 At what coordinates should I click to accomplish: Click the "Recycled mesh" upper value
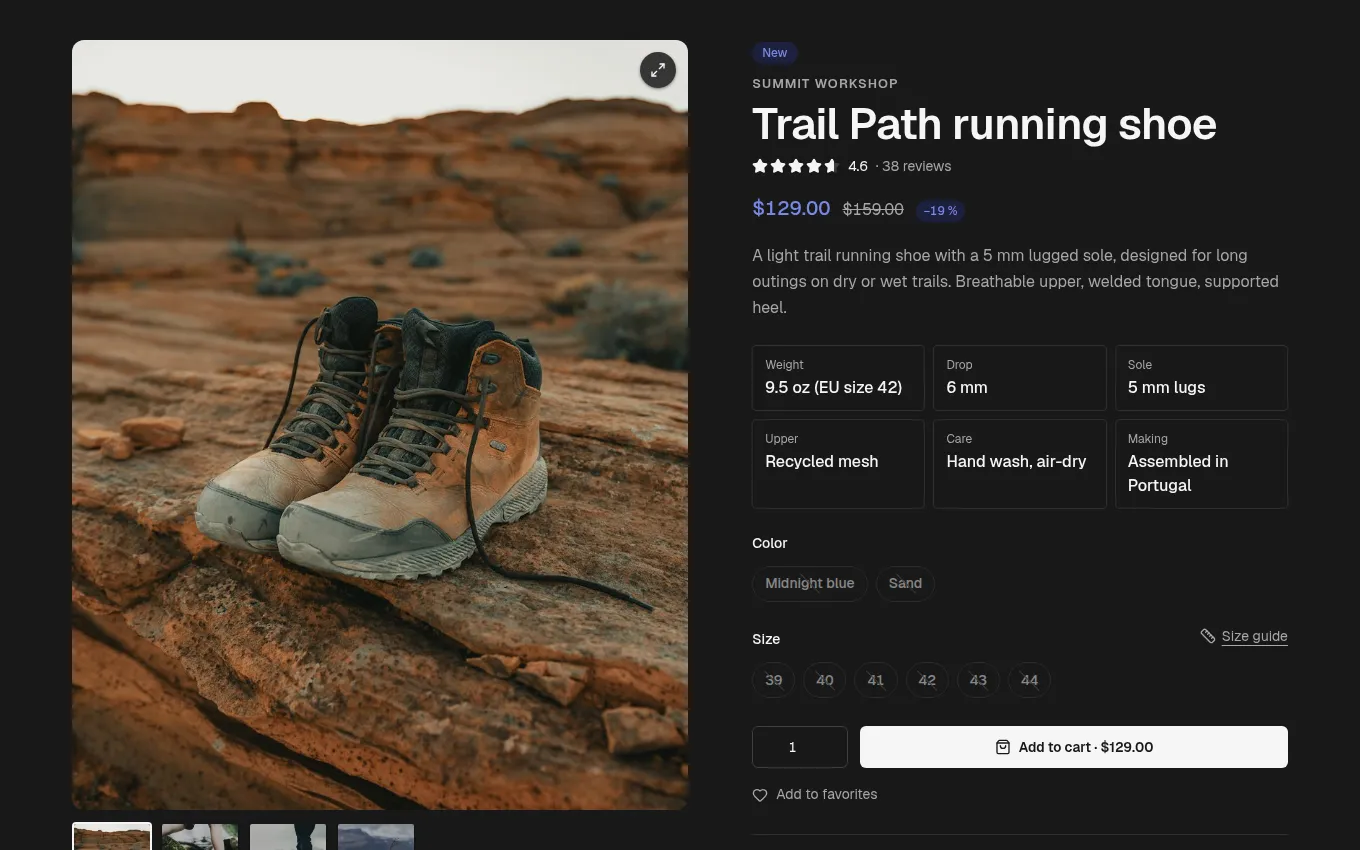point(822,461)
